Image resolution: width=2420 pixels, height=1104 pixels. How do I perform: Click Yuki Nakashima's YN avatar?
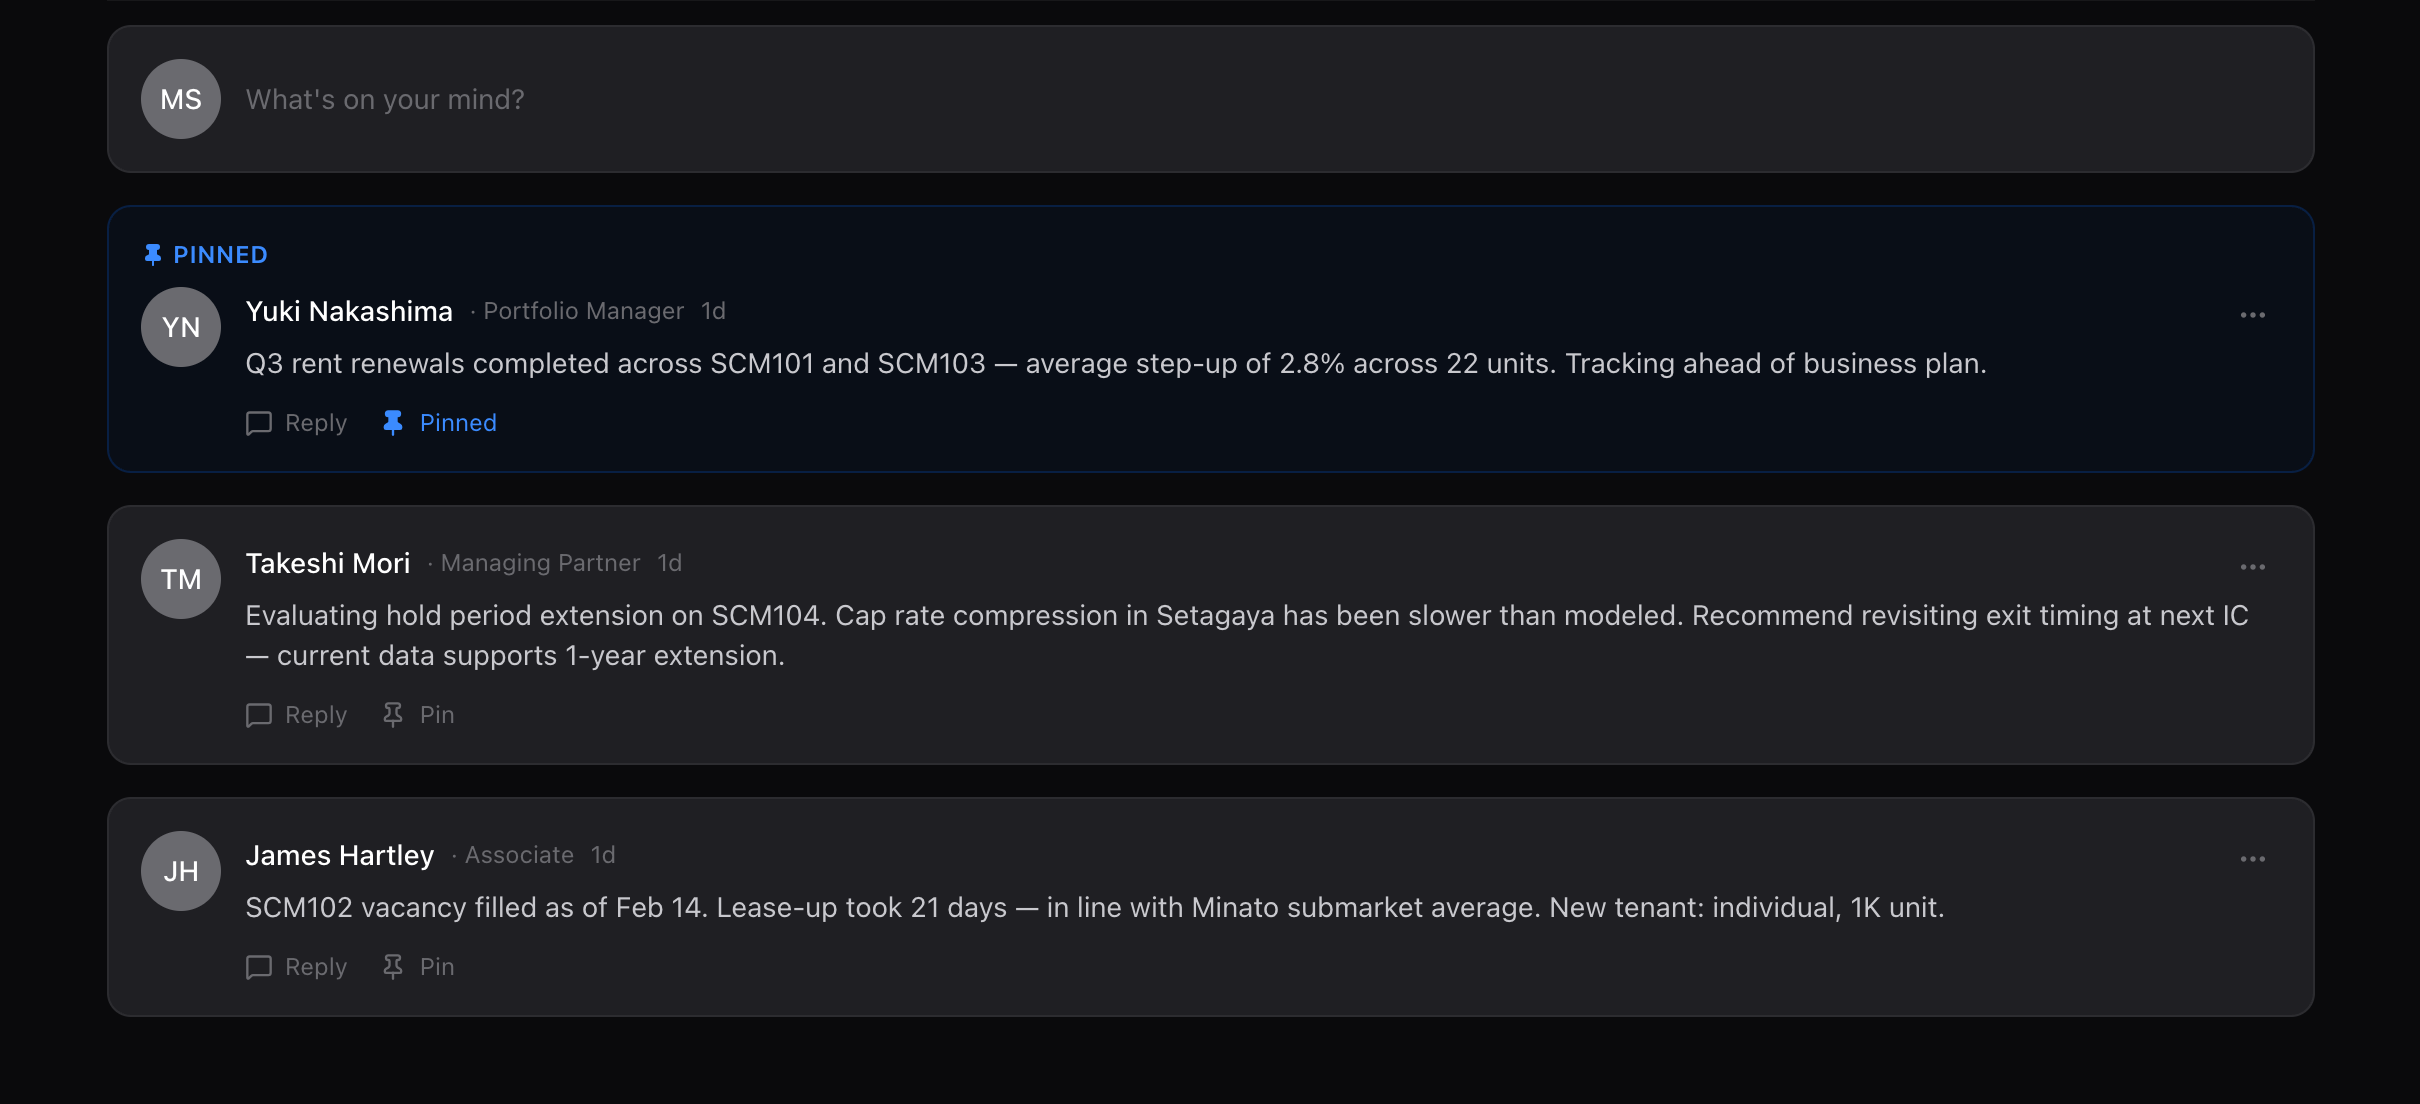coord(181,327)
